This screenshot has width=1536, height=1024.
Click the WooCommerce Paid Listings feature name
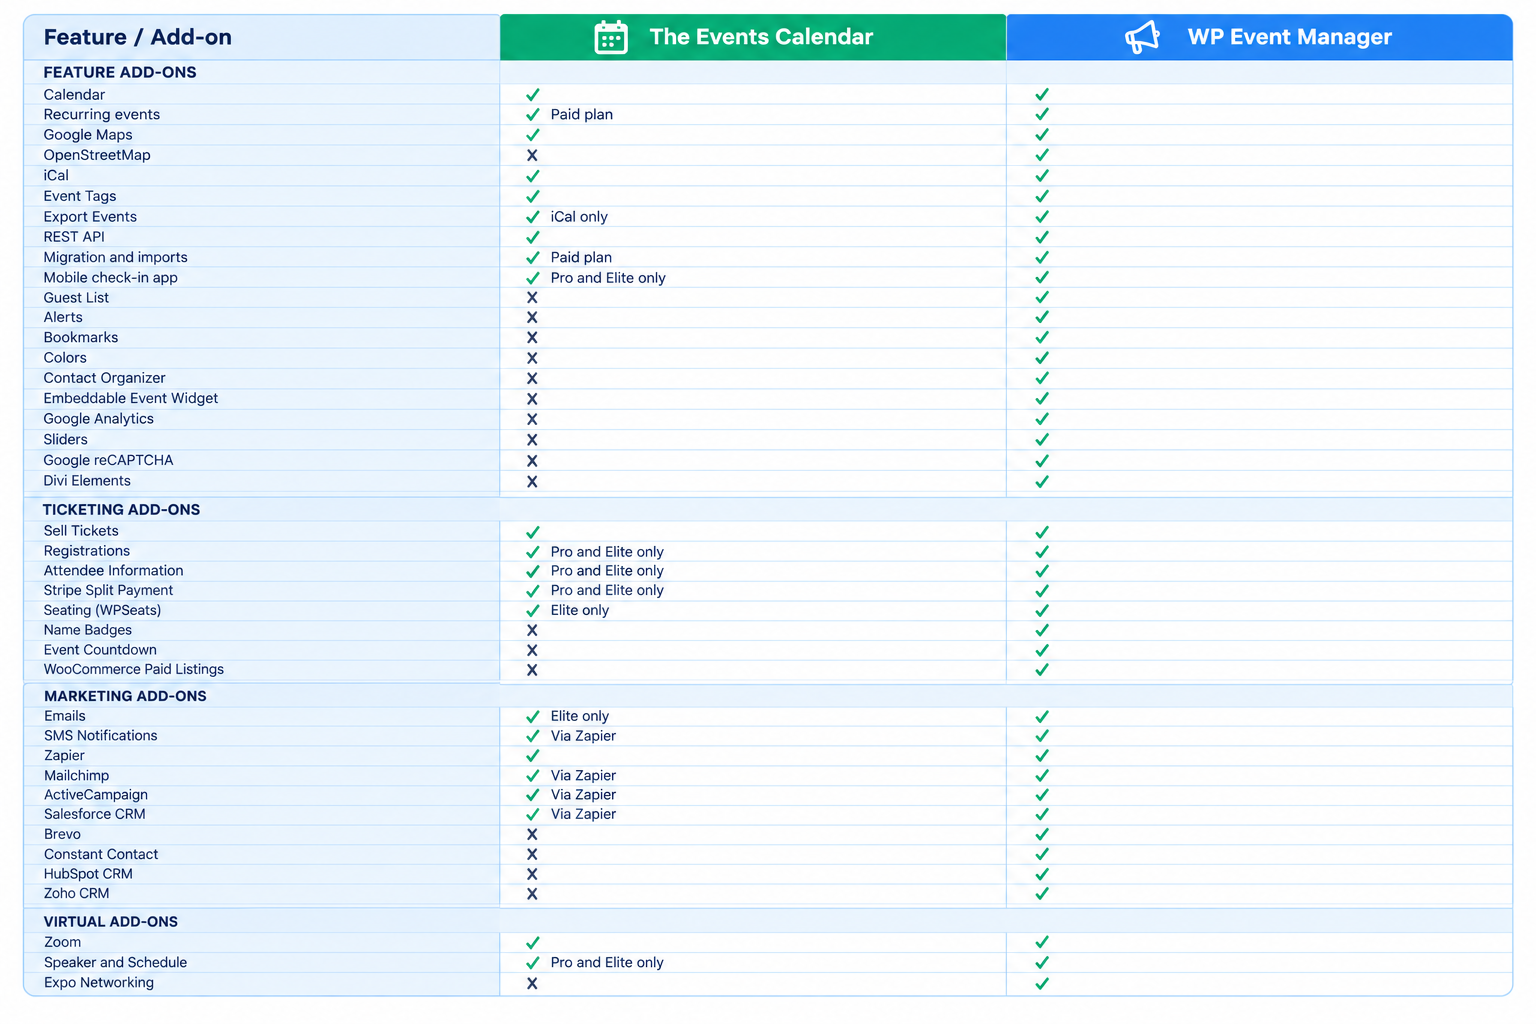(x=134, y=669)
